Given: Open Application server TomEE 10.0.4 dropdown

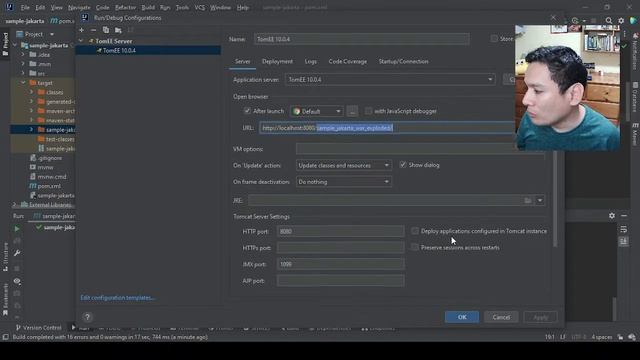Looking at the screenshot, I should pos(390,79).
